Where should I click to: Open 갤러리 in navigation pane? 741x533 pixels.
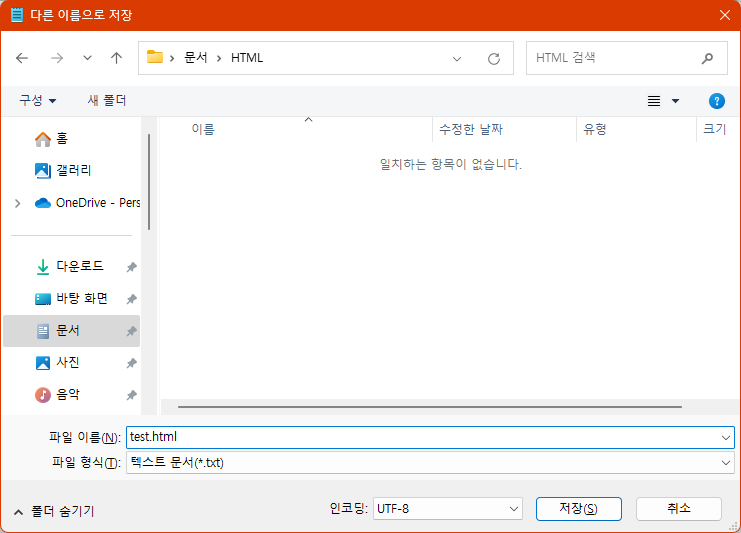[63, 170]
